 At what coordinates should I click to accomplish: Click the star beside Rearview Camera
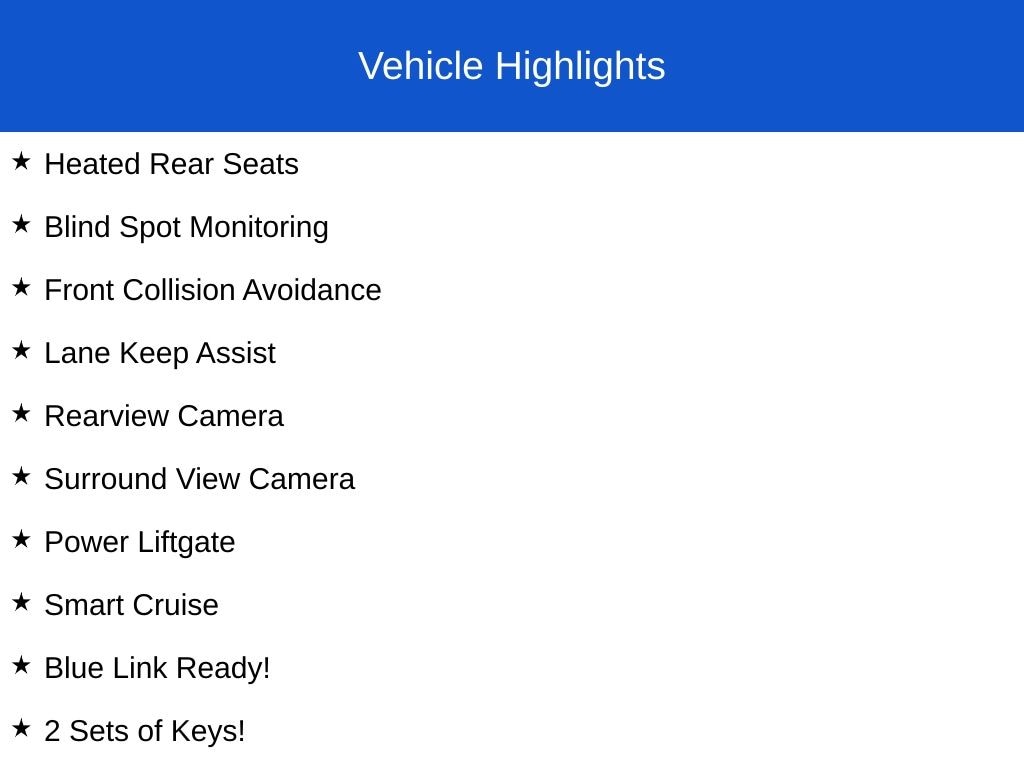[x=21, y=413]
